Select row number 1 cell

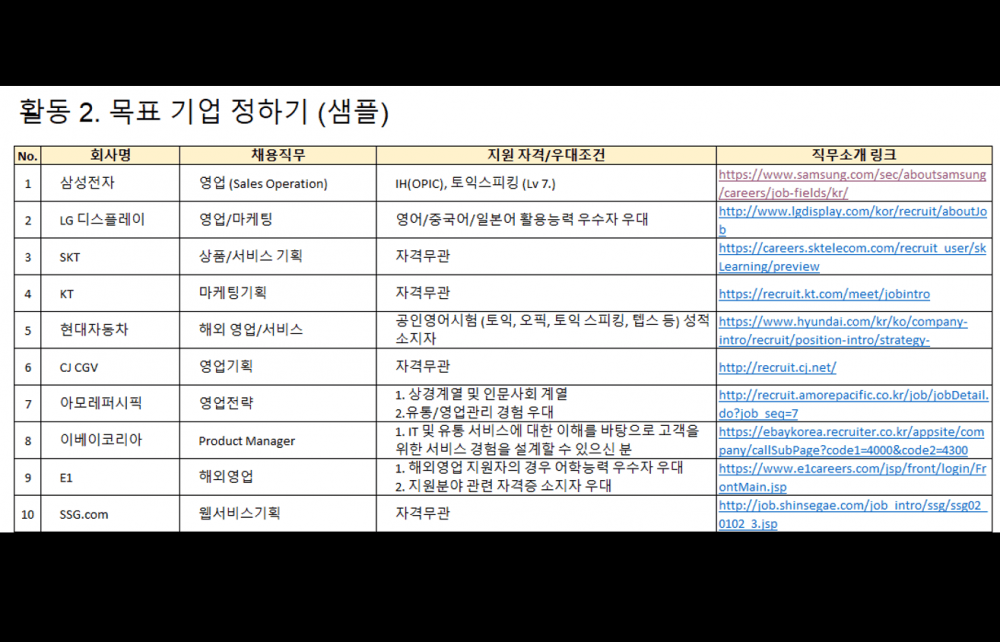click(27, 183)
